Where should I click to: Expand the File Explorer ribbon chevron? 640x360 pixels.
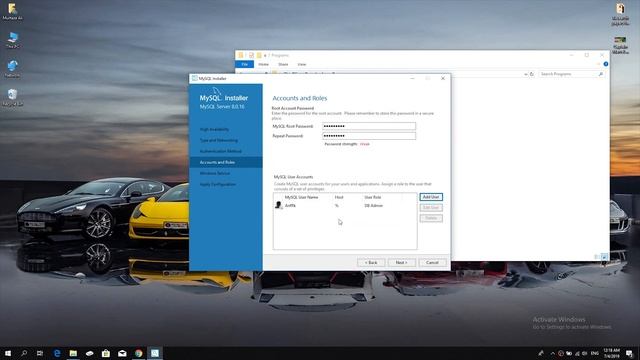click(x=598, y=64)
